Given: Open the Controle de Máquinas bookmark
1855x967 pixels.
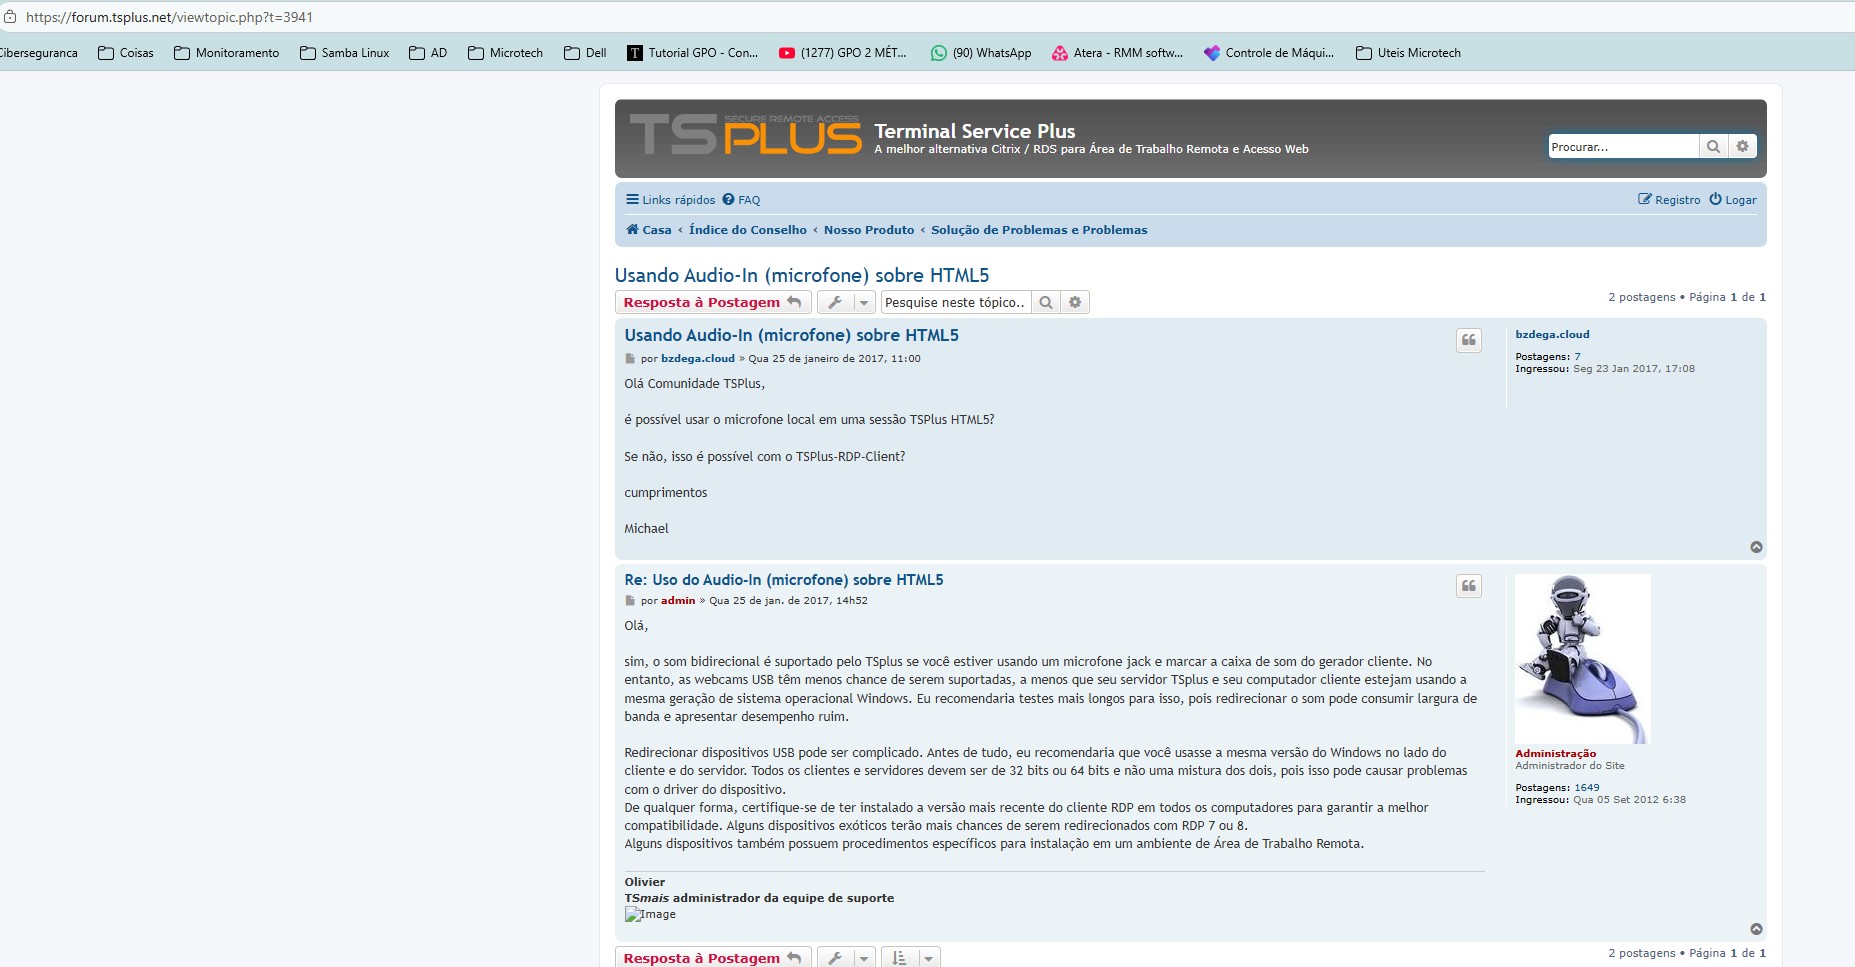Looking at the screenshot, I should [x=1269, y=53].
